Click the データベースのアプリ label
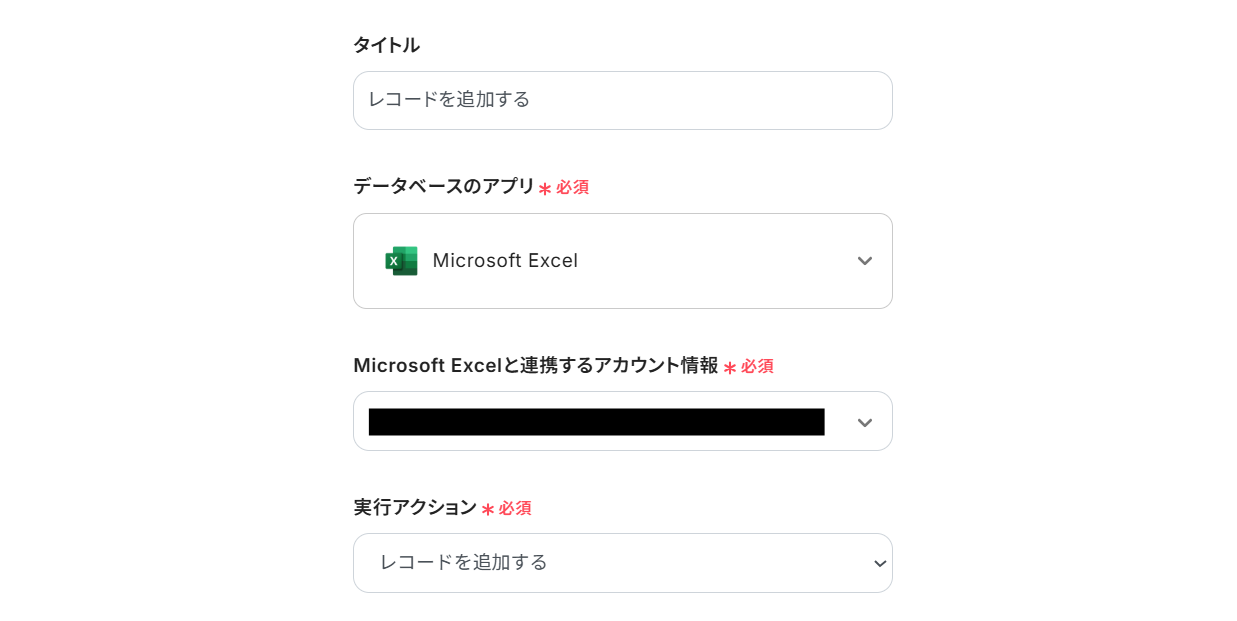The width and height of the screenshot is (1237, 621). tap(444, 186)
